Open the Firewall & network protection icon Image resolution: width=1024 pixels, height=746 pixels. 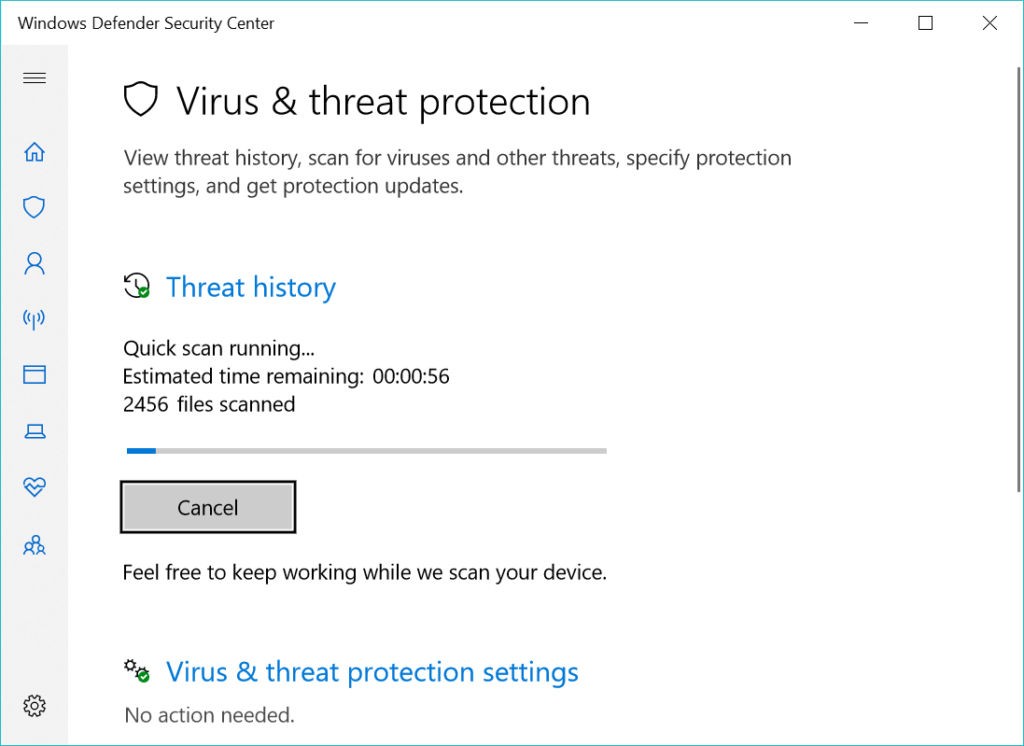[x=34, y=319]
